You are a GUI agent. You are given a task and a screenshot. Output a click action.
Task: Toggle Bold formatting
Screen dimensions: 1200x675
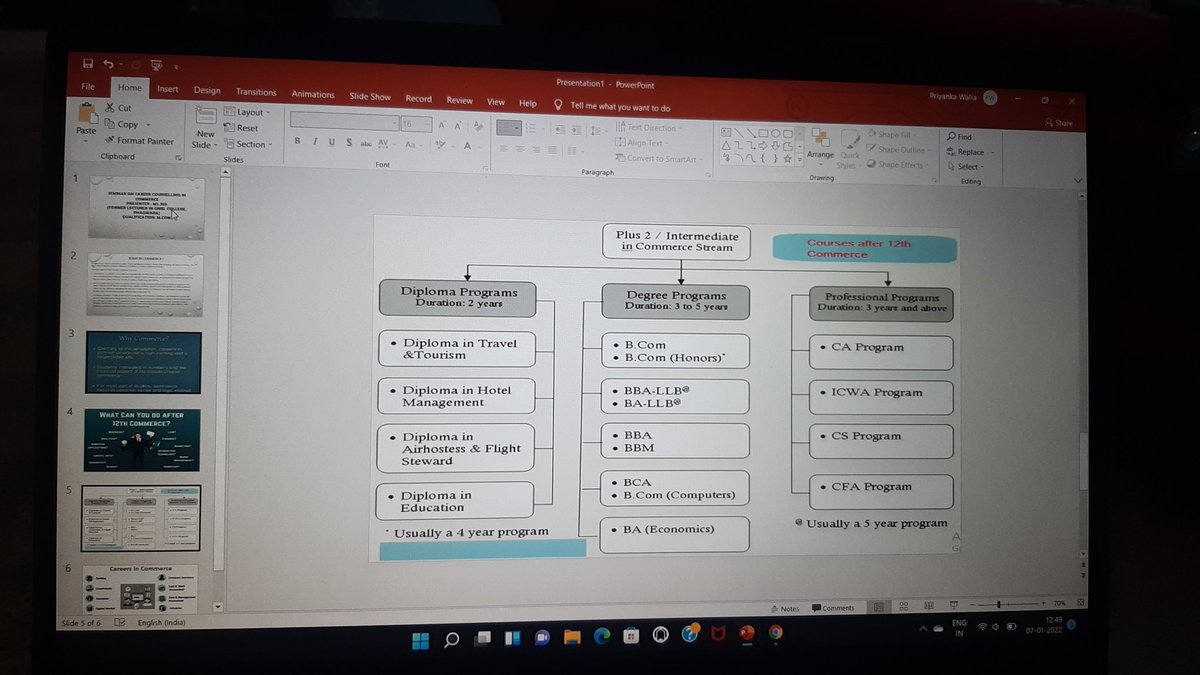point(297,142)
